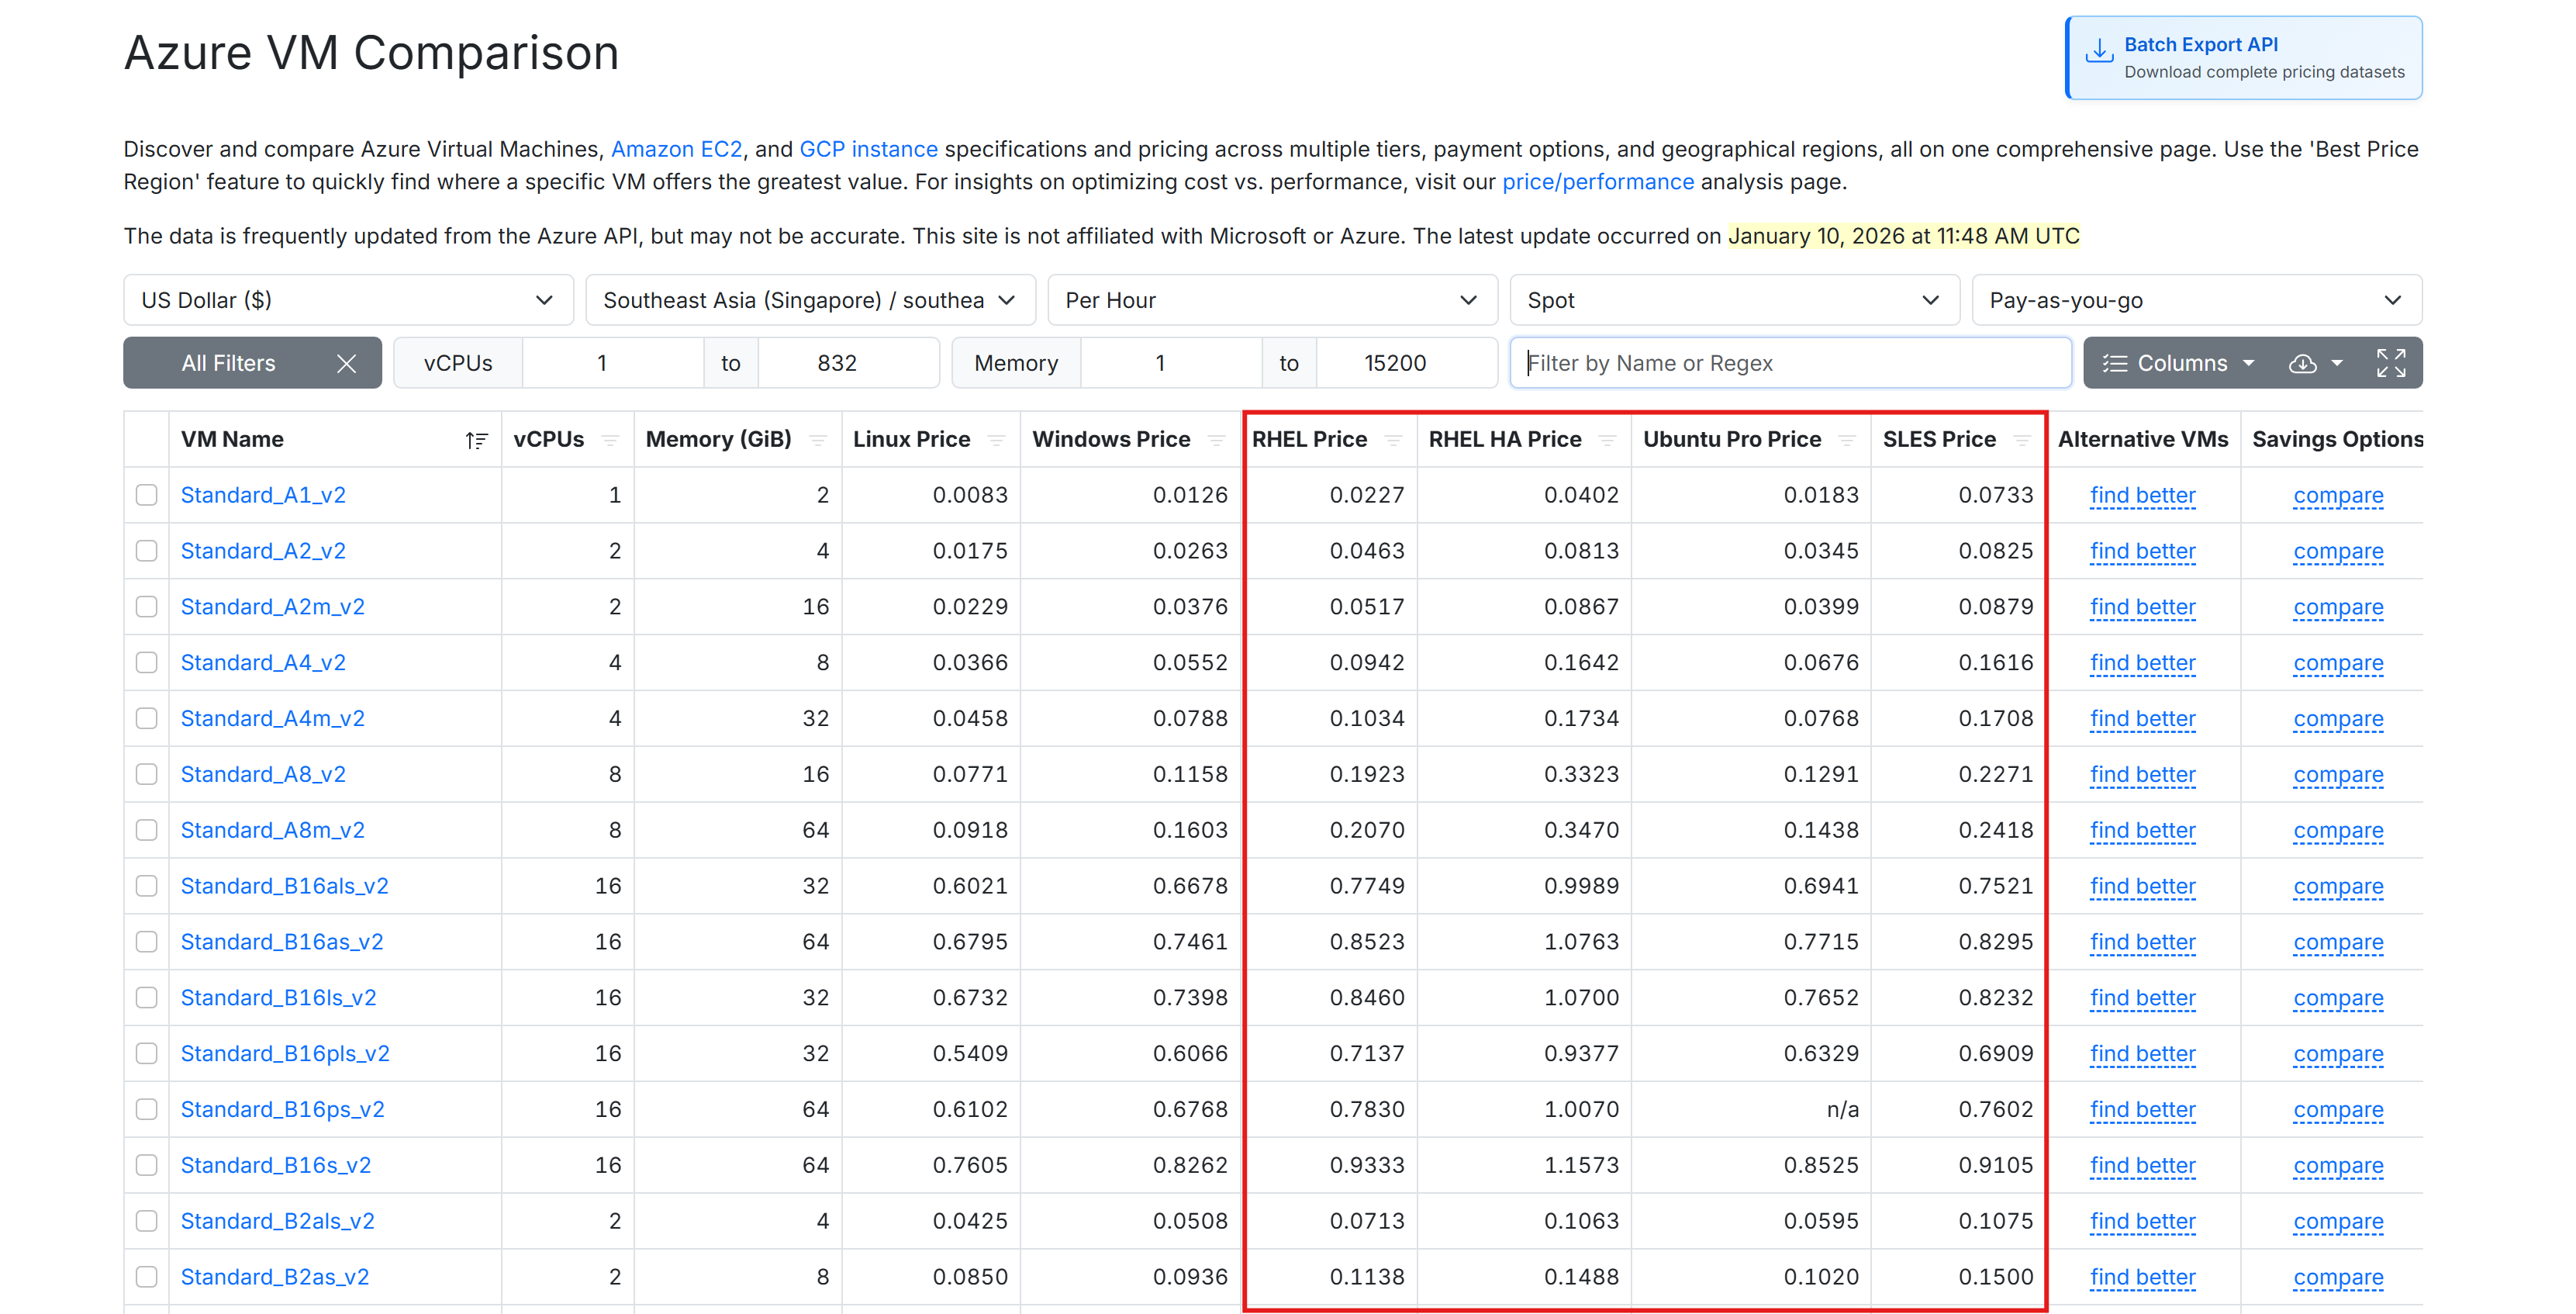The image size is (2576, 1314).
Task: Open the US Dollar currency dropdown
Action: [x=348, y=300]
